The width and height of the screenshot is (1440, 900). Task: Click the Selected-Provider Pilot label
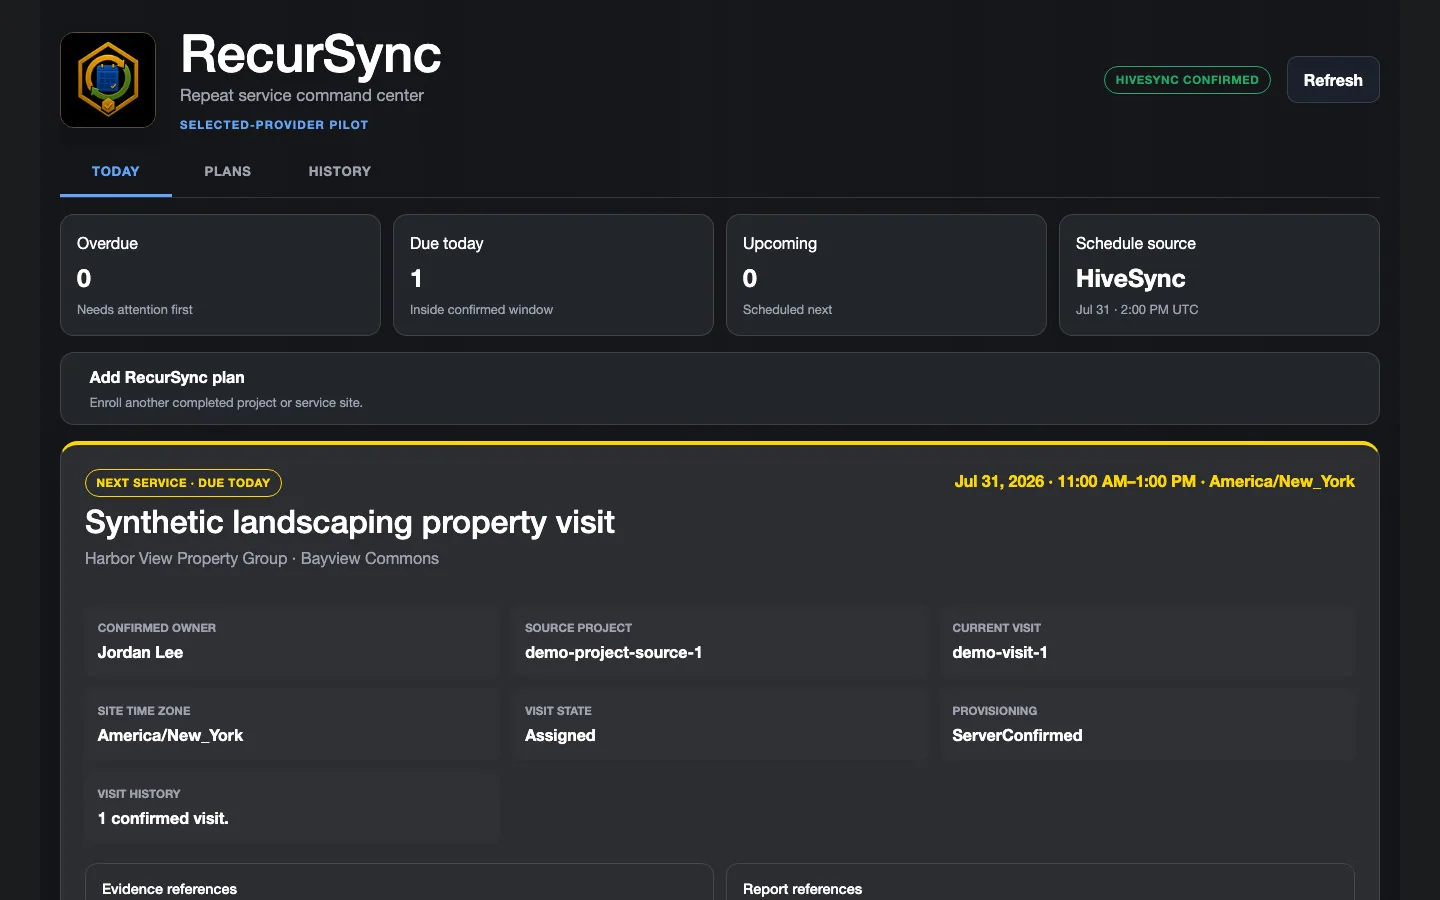coord(274,125)
